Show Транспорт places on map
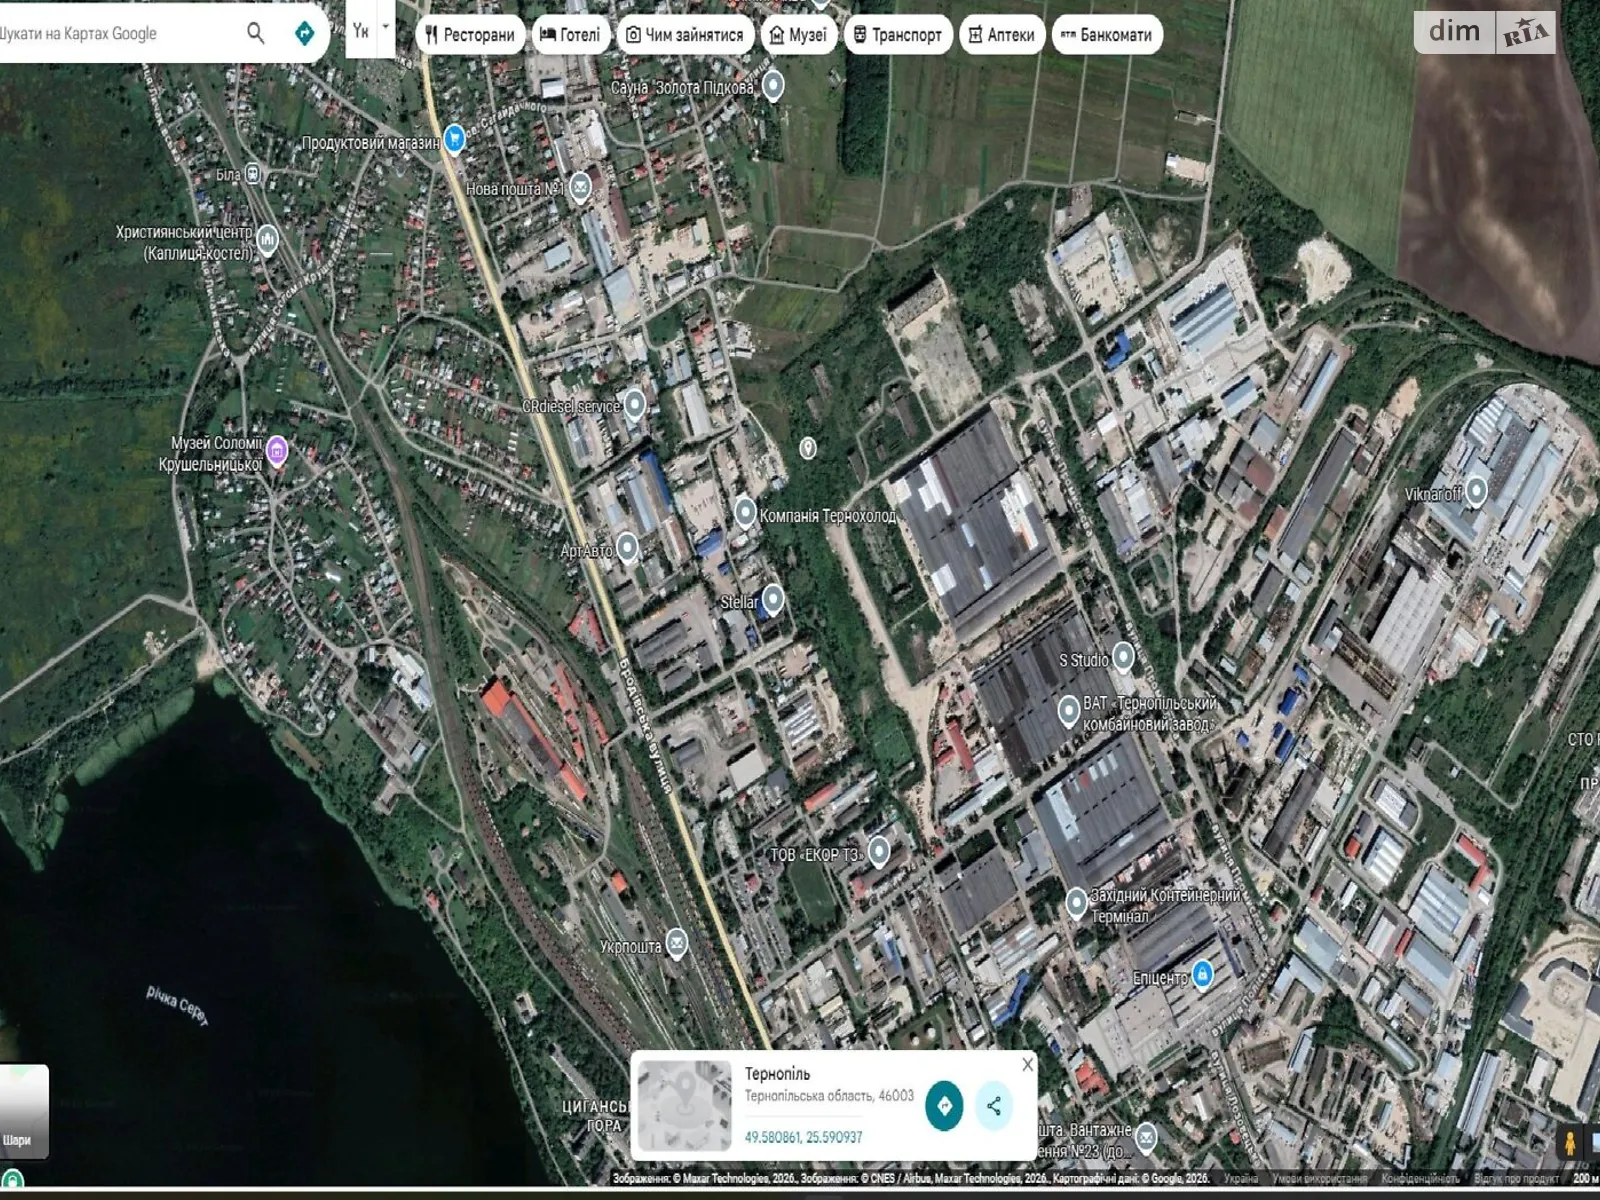This screenshot has height=1200, width=1600. 897,35
